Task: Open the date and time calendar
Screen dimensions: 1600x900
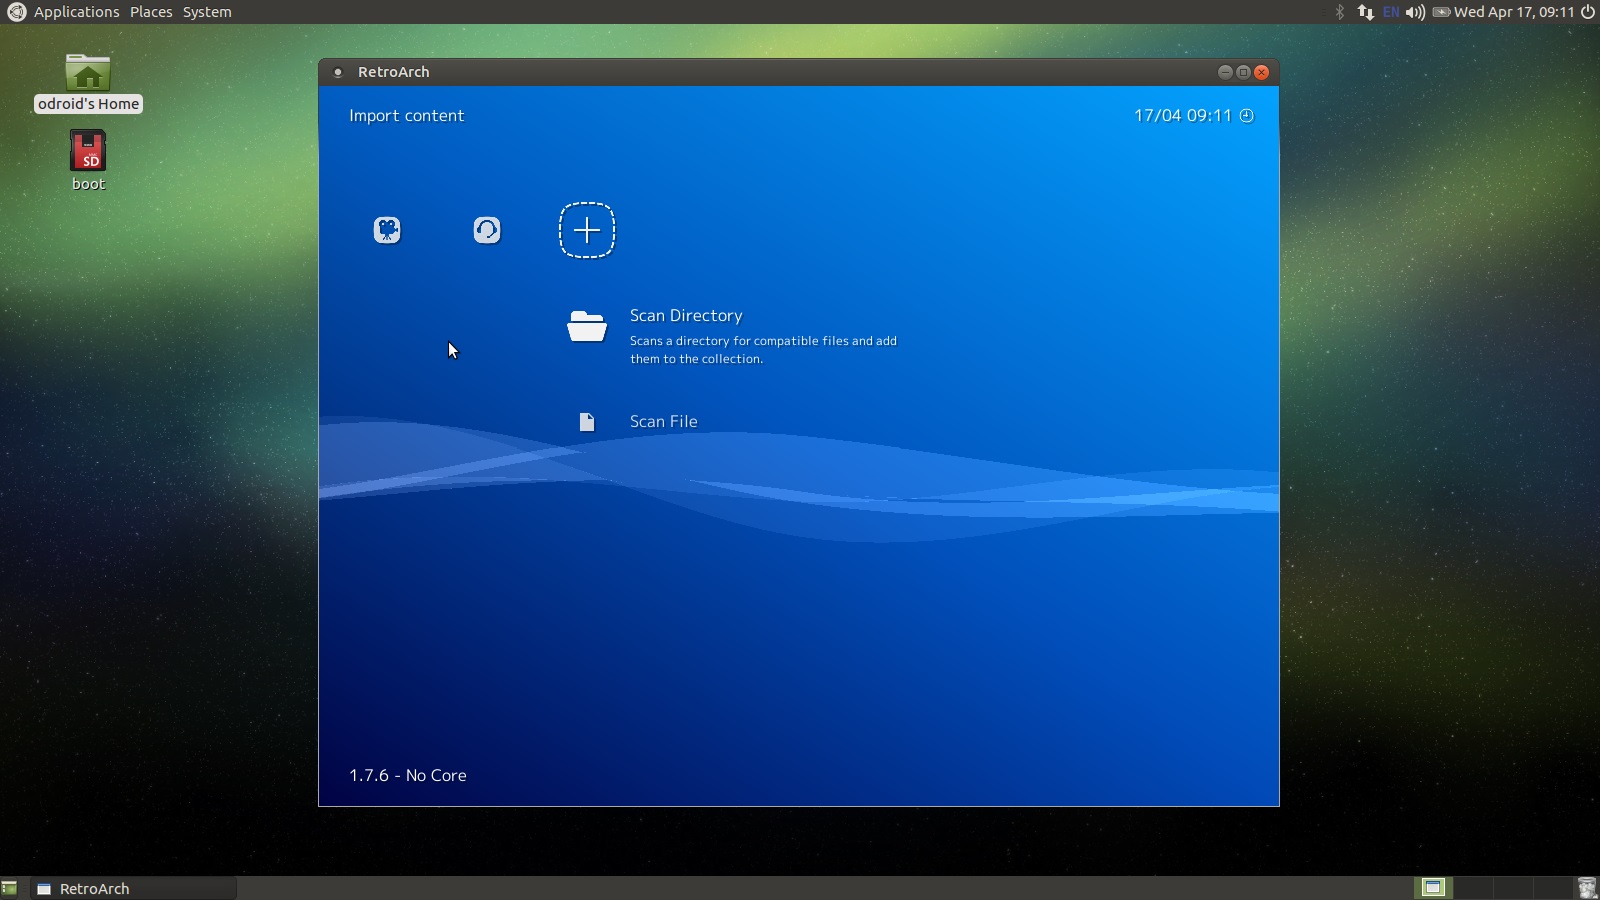Action: (1514, 12)
